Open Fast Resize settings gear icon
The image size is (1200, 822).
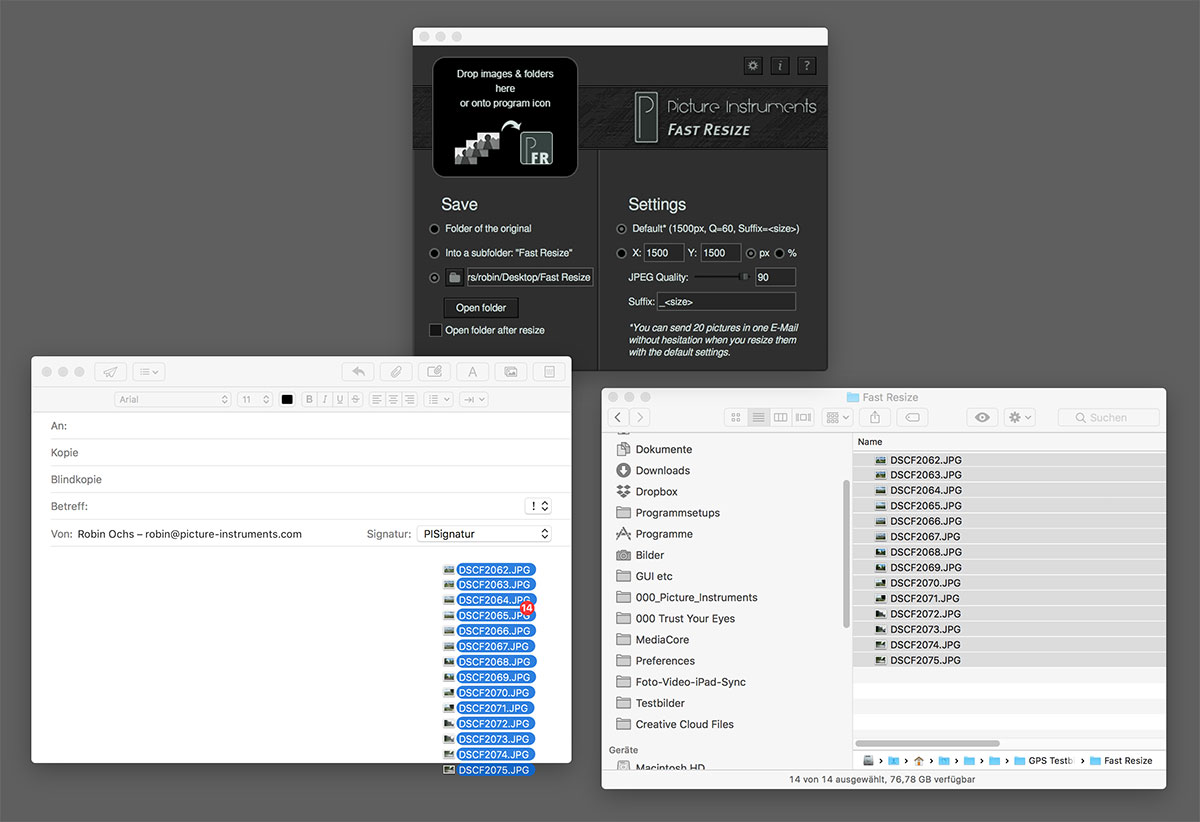pos(753,66)
